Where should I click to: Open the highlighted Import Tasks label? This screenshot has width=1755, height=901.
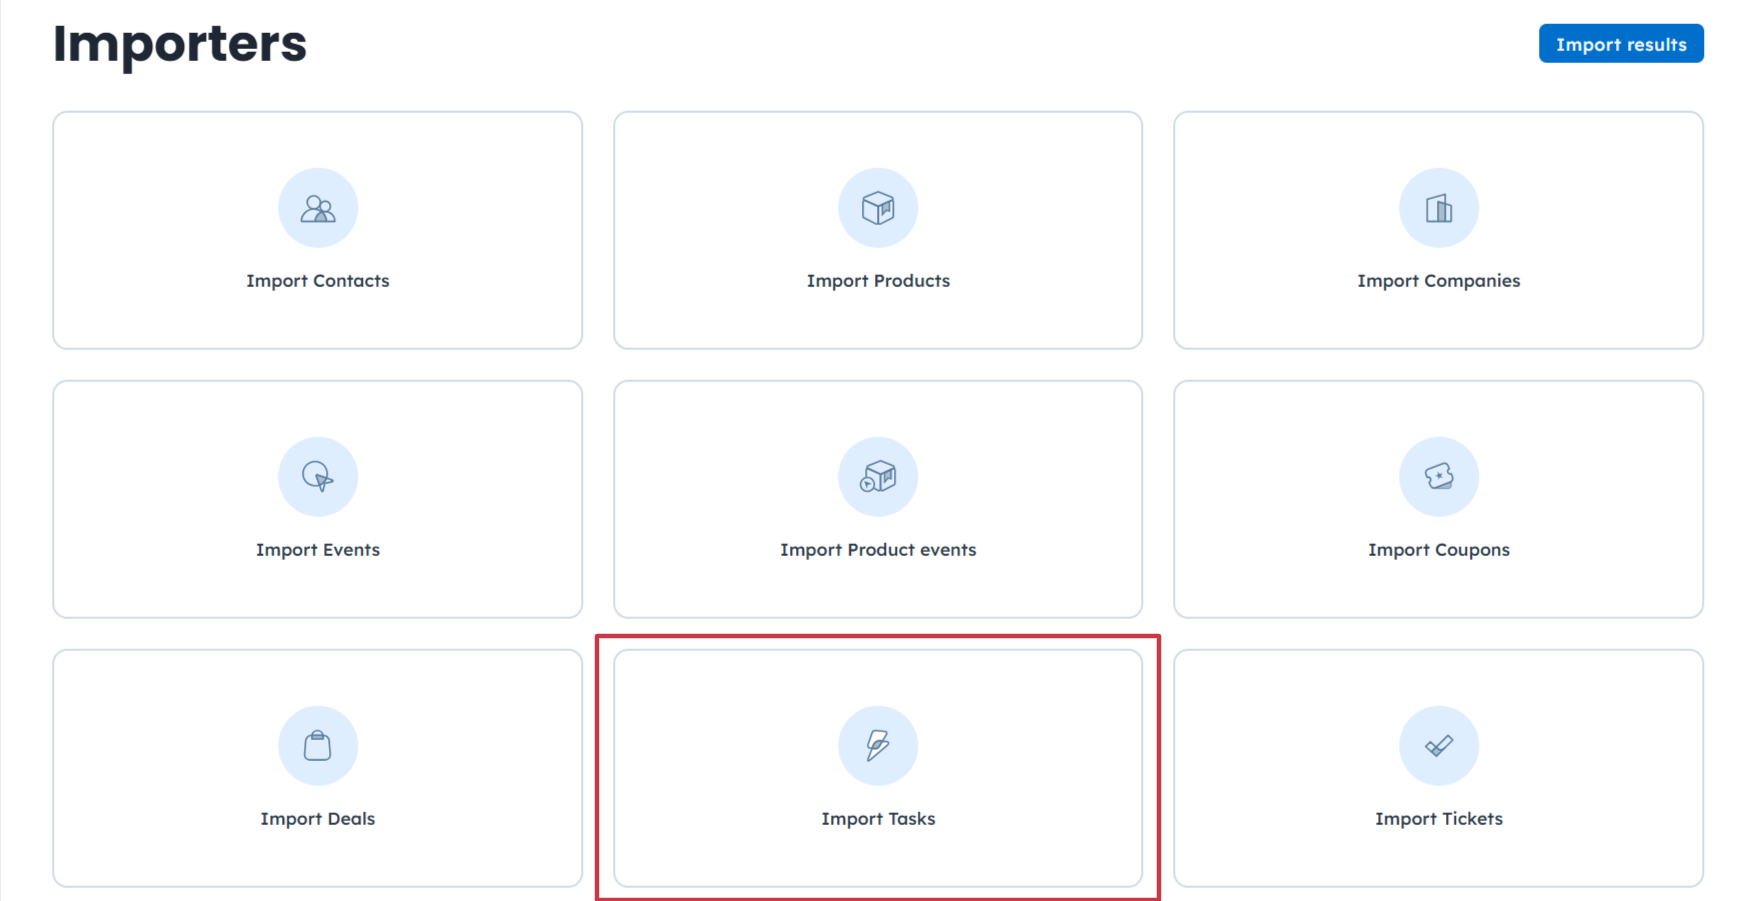click(878, 819)
